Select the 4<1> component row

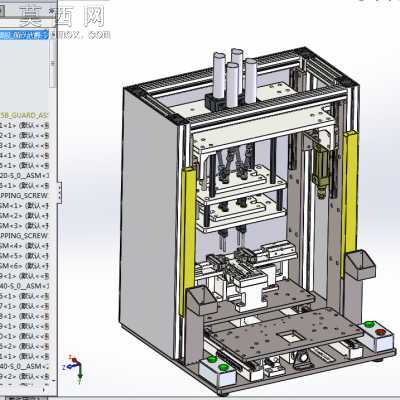coord(24,155)
